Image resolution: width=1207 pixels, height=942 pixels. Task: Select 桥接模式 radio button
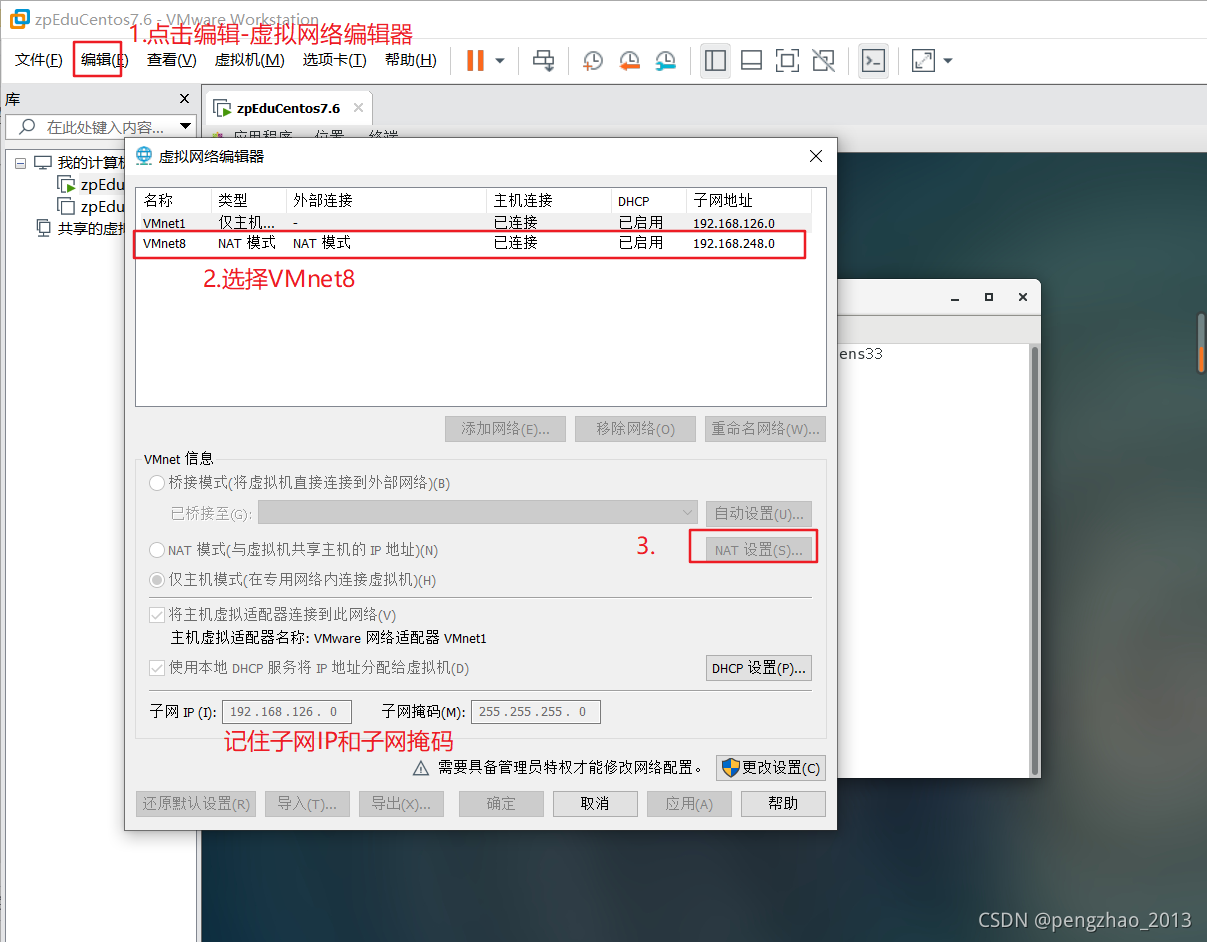click(x=157, y=483)
